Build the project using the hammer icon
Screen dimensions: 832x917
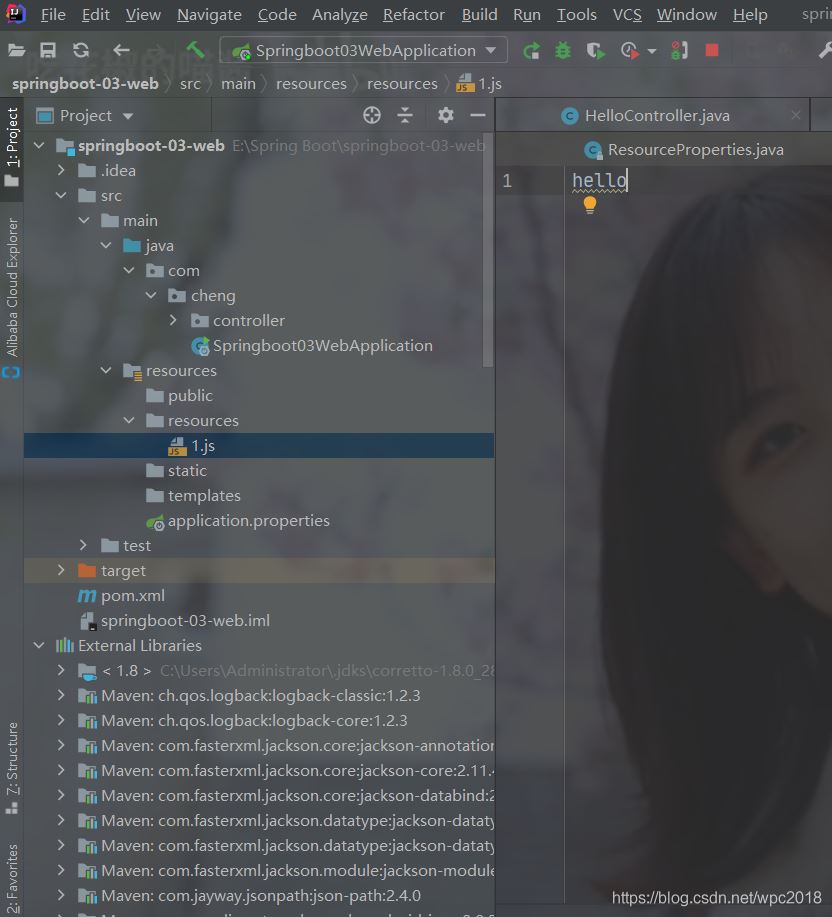click(x=196, y=49)
